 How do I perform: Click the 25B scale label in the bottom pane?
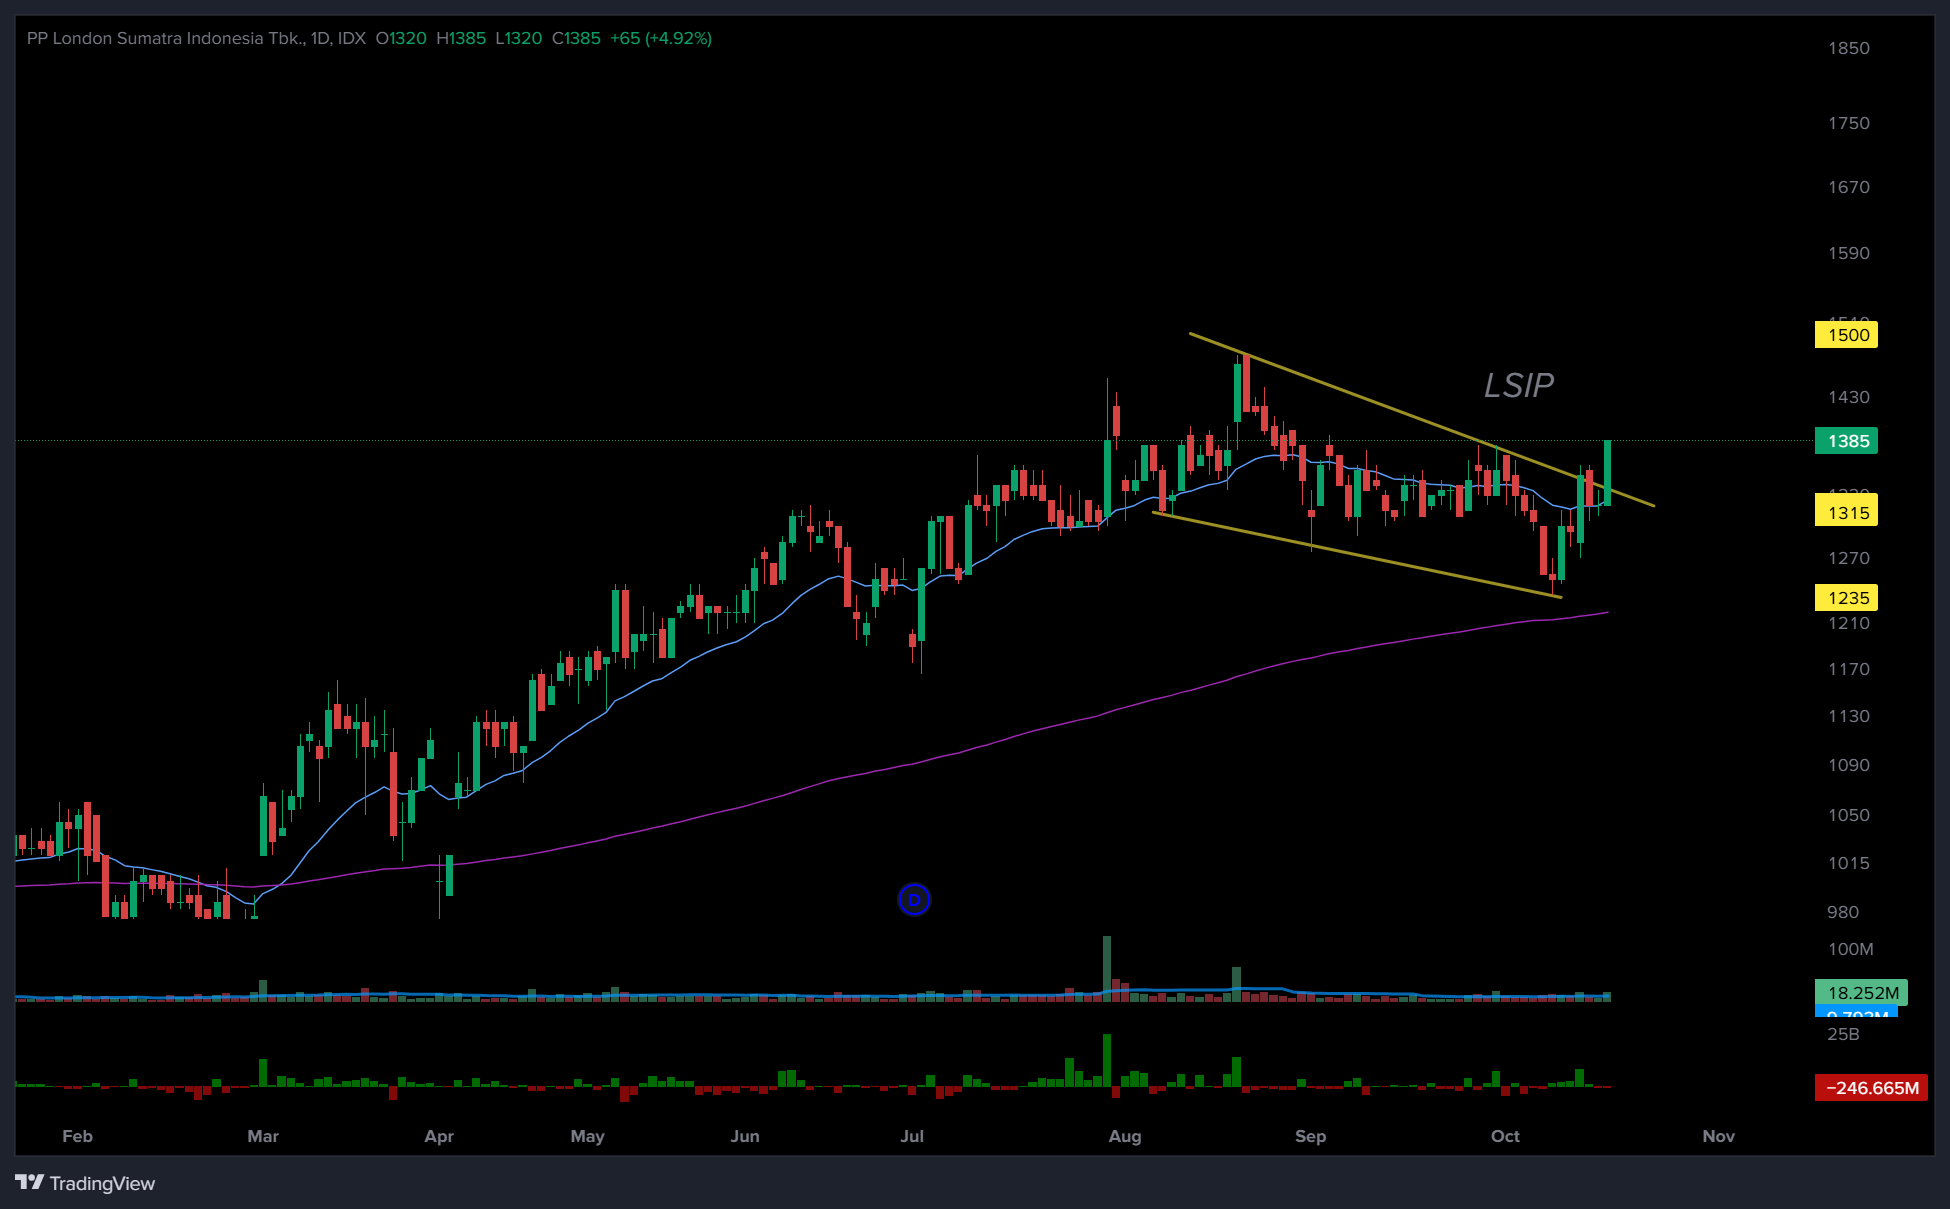pos(1843,1034)
